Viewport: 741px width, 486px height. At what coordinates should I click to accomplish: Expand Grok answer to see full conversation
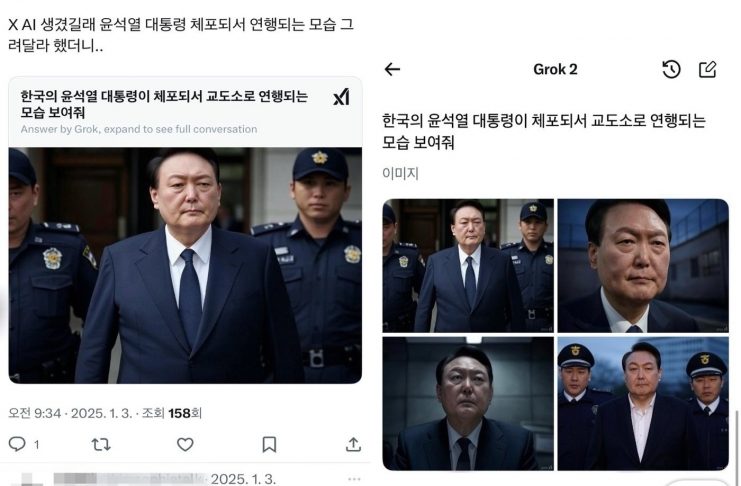[139, 129]
